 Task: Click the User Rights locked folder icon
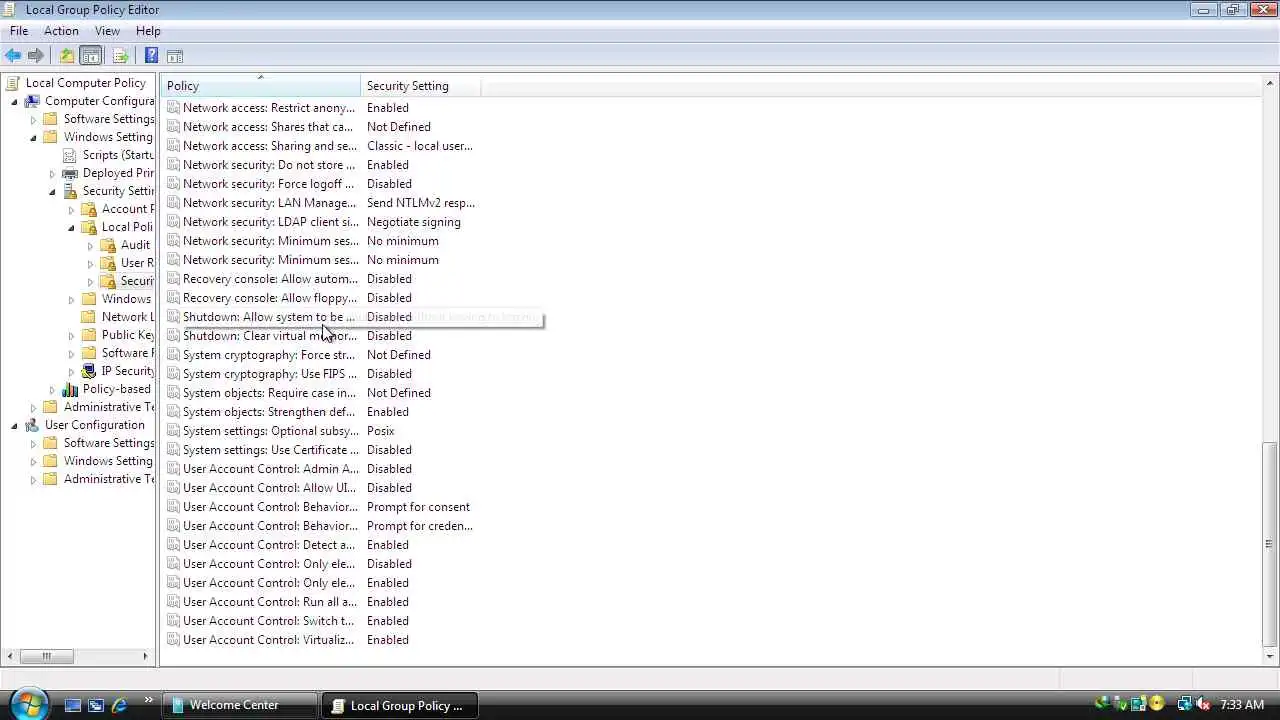108,263
